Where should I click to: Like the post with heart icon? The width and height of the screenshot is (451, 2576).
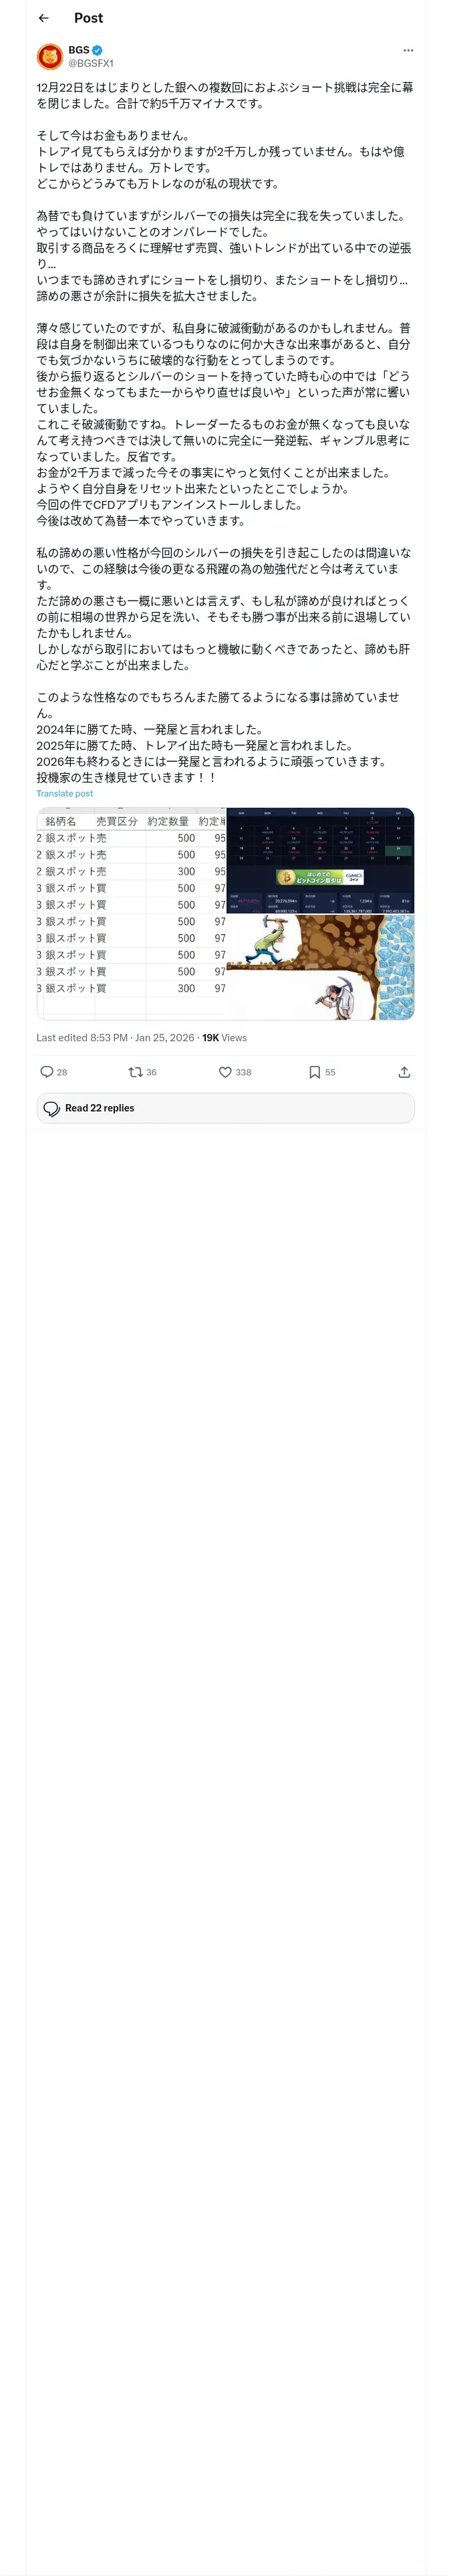[x=225, y=1072]
